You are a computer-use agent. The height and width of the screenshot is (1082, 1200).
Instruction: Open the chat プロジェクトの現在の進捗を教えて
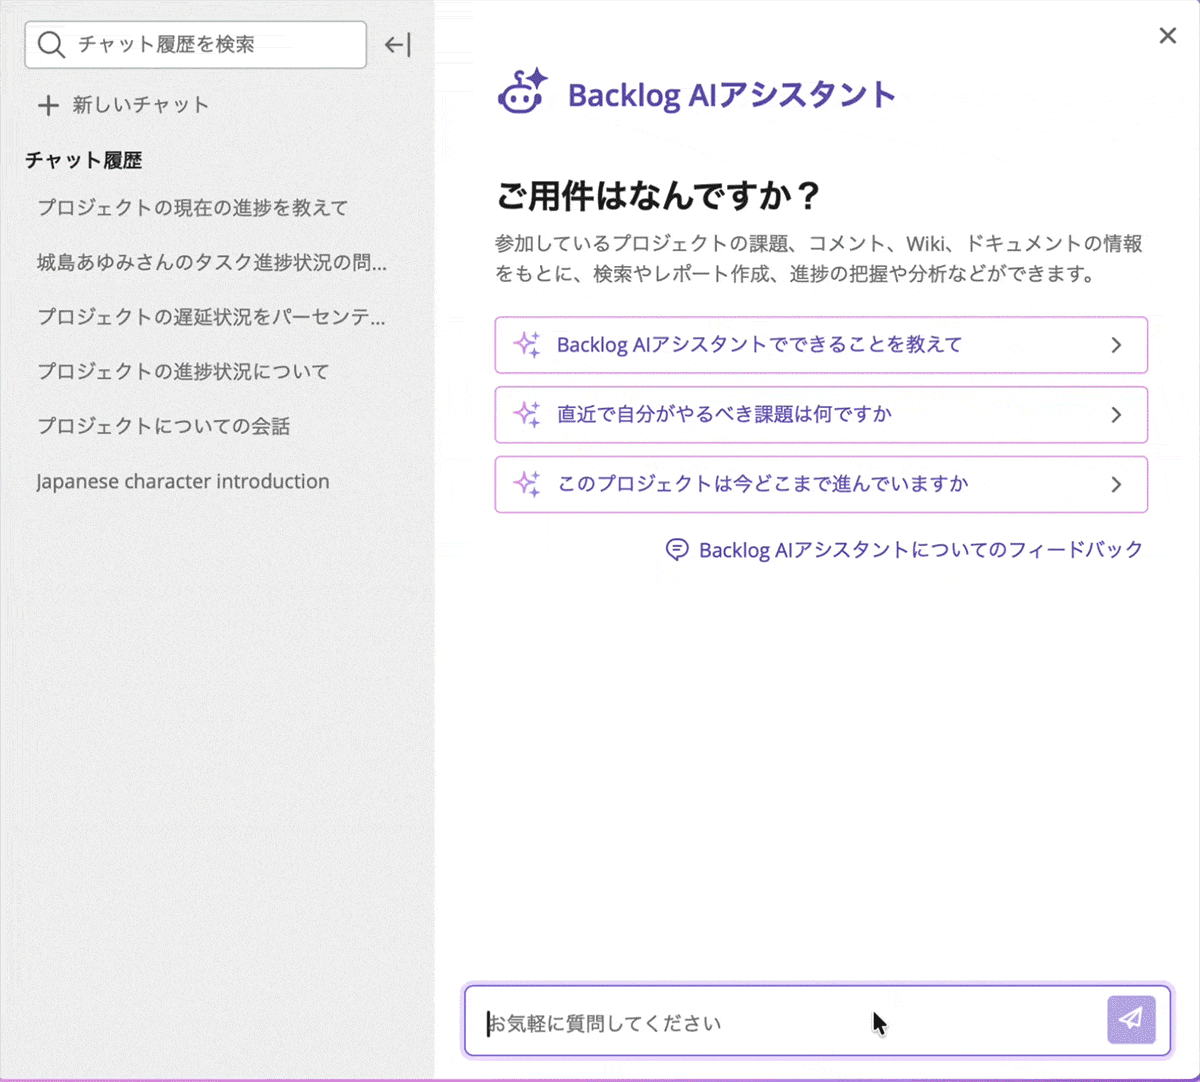192,207
